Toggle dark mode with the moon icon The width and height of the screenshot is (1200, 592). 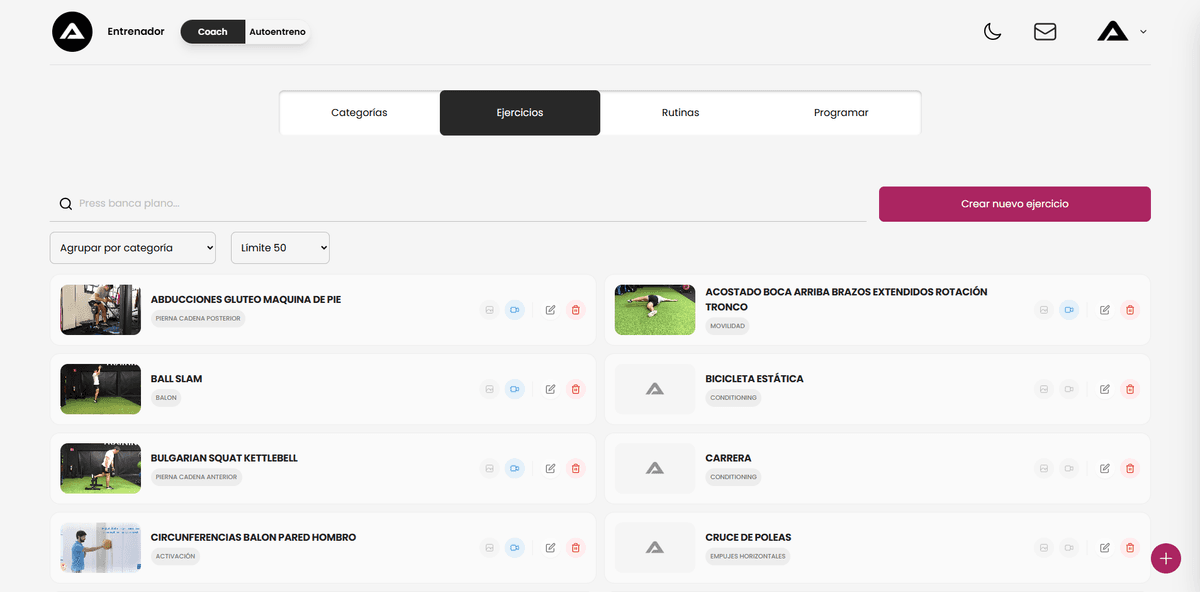pyautogui.click(x=992, y=32)
